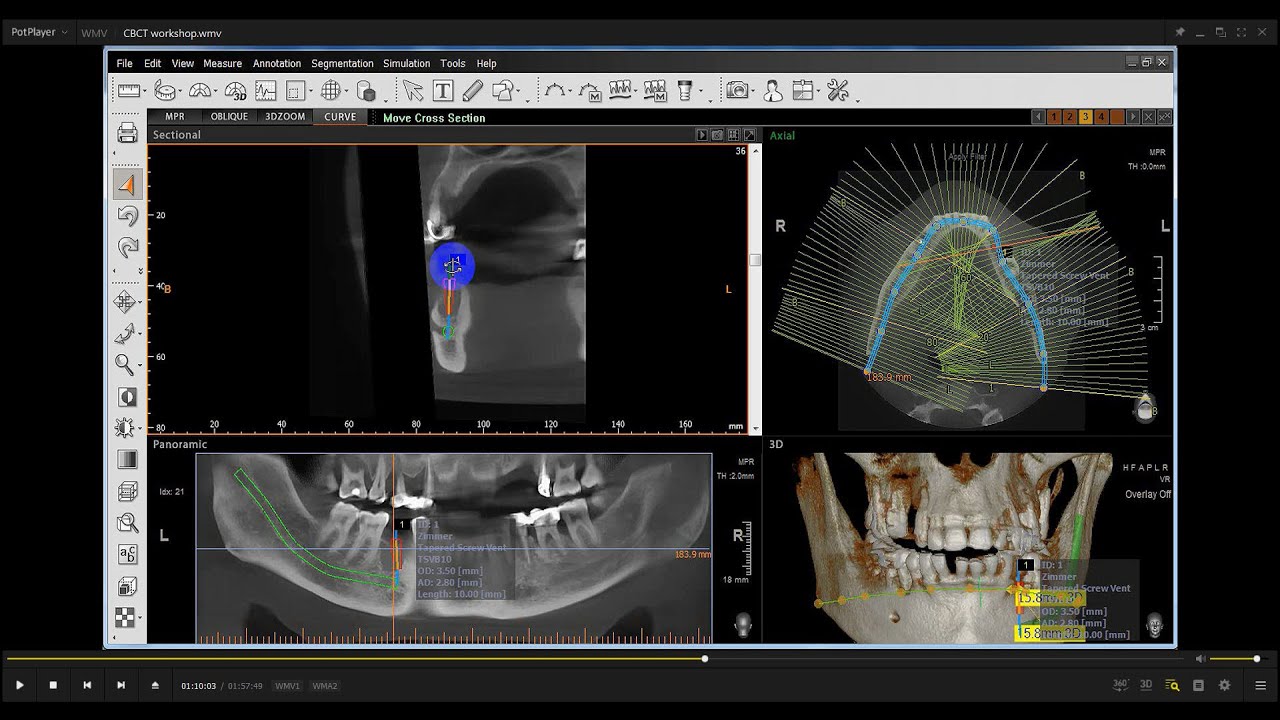Select the magnifier zoom tool in sidebar
The width and height of the screenshot is (1280, 720).
click(x=124, y=364)
